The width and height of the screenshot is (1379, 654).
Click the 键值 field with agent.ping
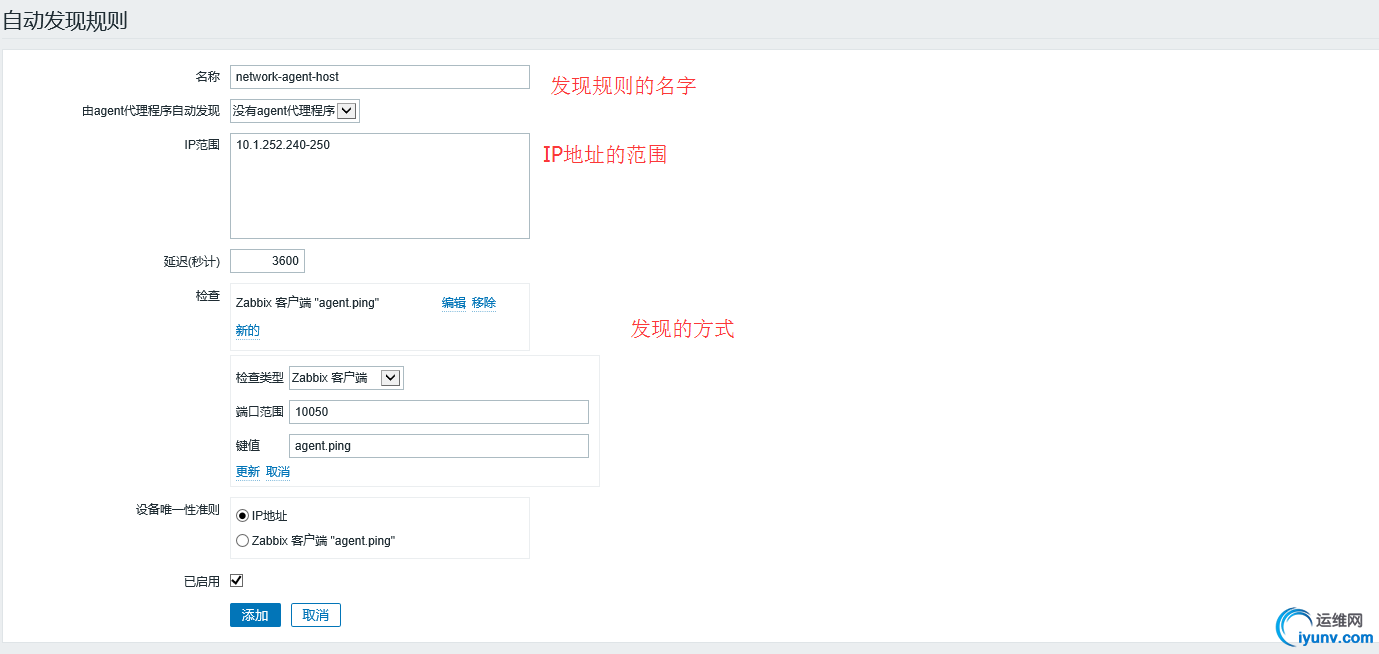pos(439,446)
